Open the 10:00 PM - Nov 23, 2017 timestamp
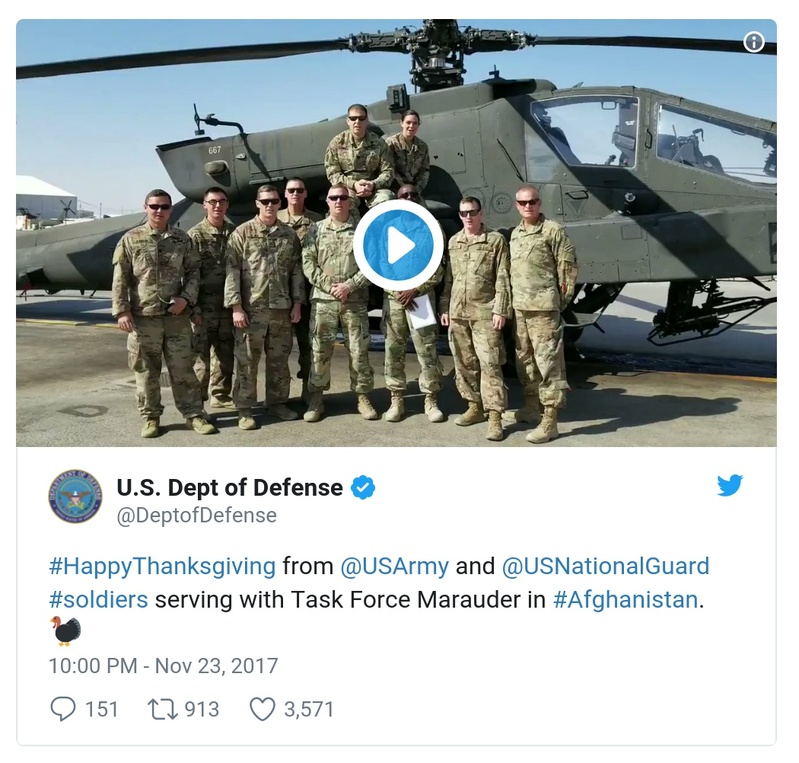This screenshot has height=763, width=799. pos(164,666)
